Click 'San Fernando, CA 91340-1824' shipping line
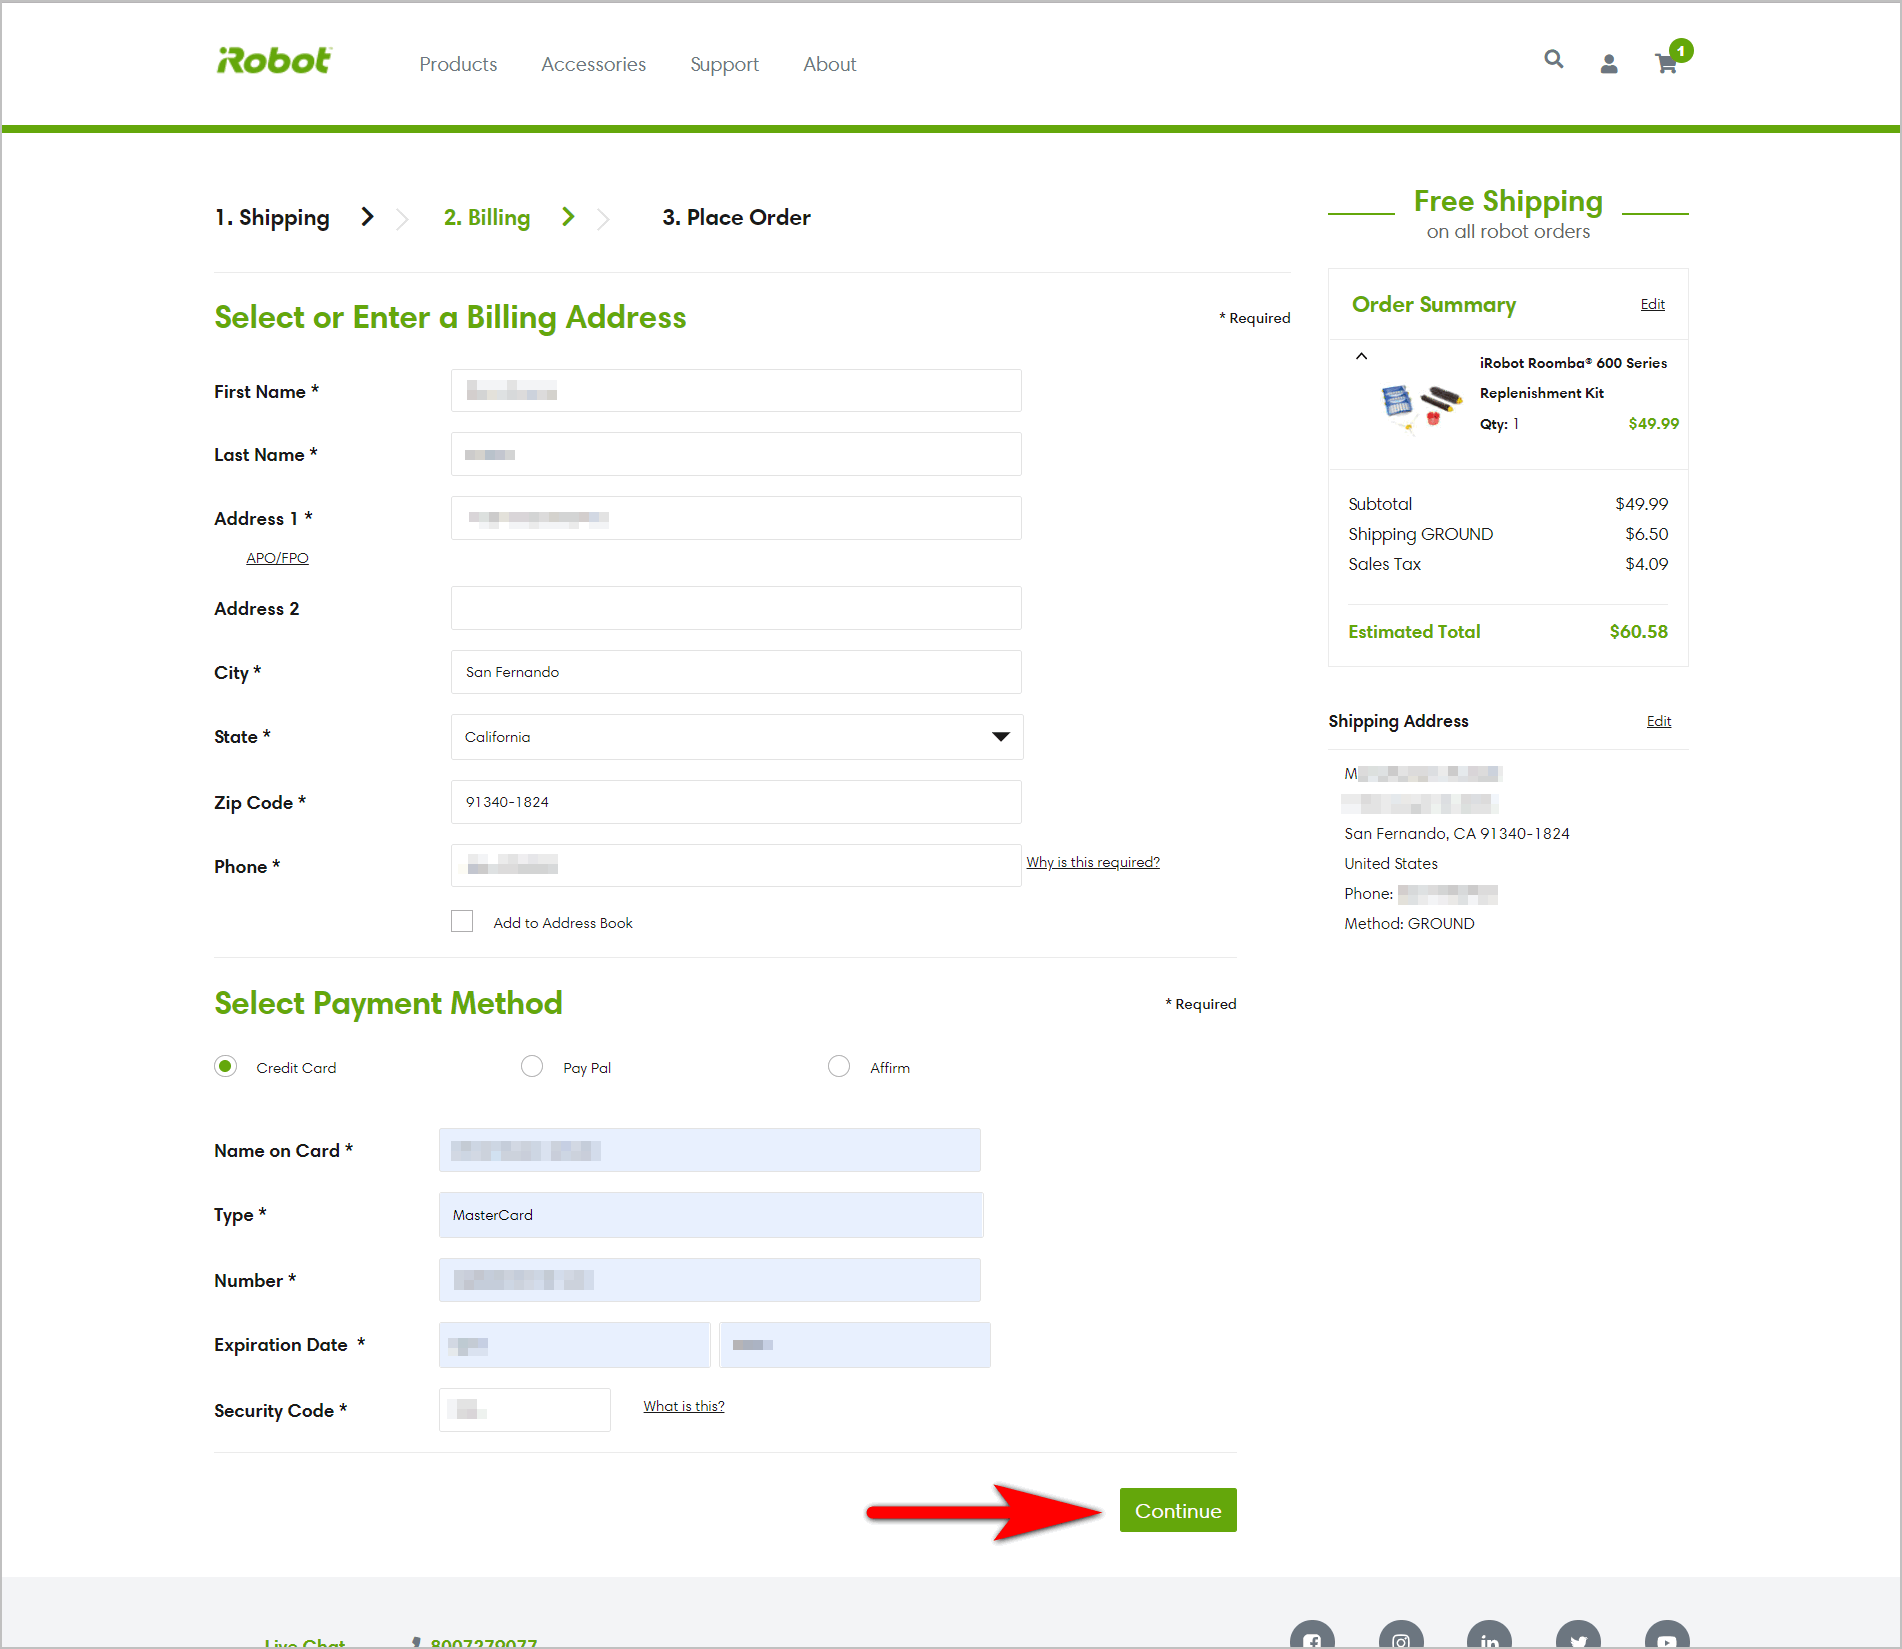 click(x=1457, y=834)
